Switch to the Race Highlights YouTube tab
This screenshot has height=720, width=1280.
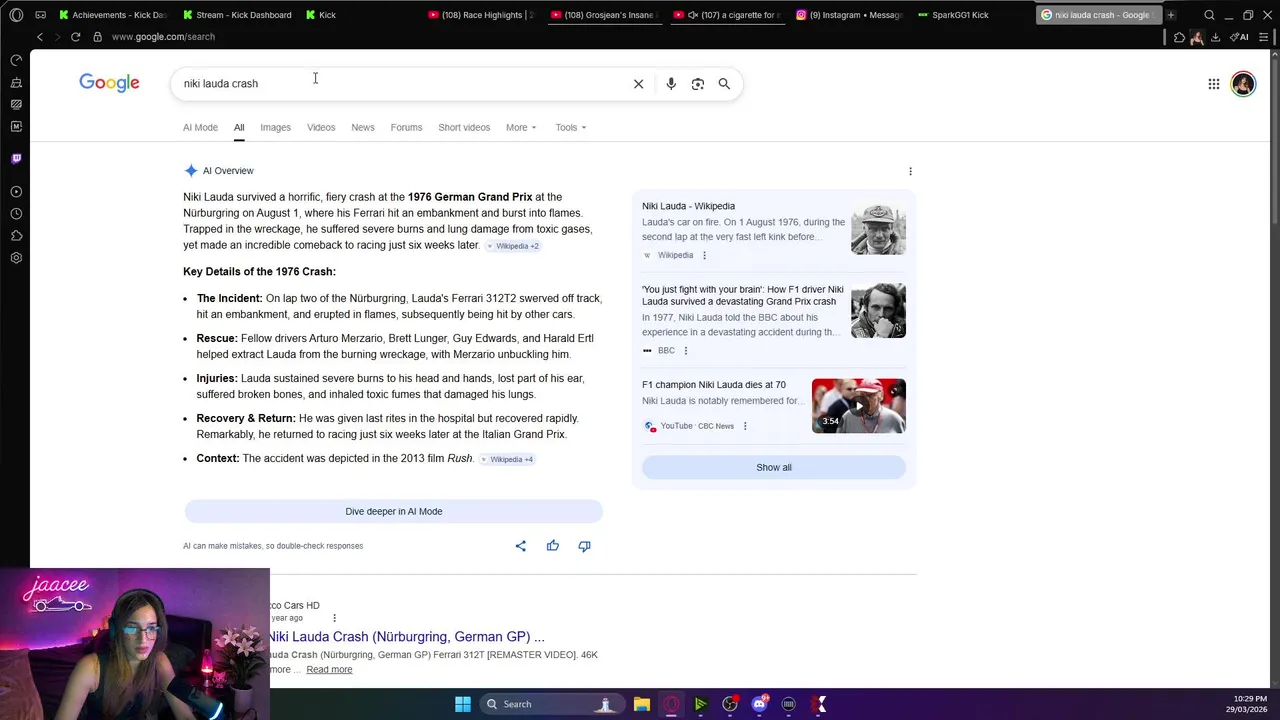[x=482, y=15]
